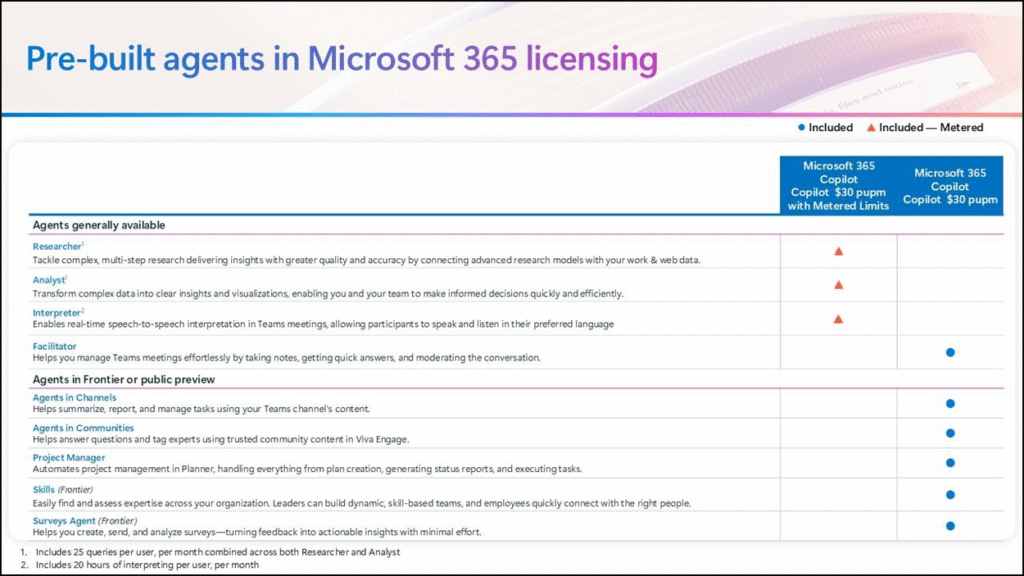This screenshot has height=576, width=1024.
Task: Open the Facilitator agent link
Action: pos(54,346)
